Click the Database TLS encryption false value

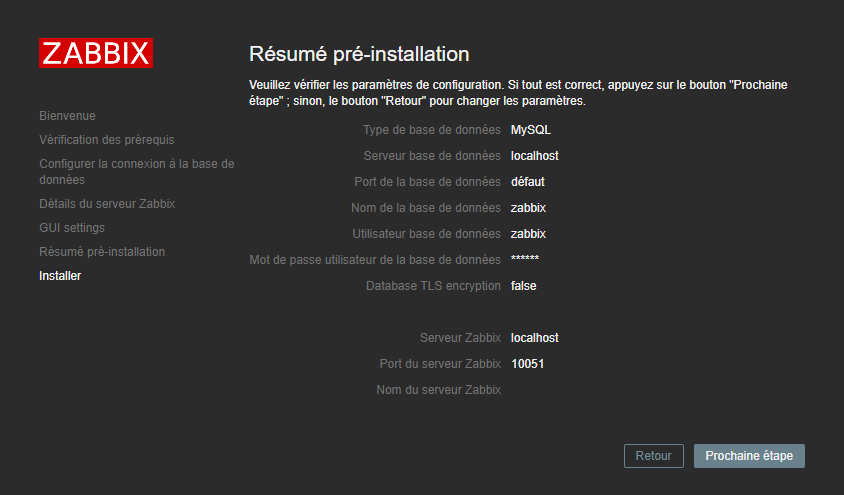[523, 286]
